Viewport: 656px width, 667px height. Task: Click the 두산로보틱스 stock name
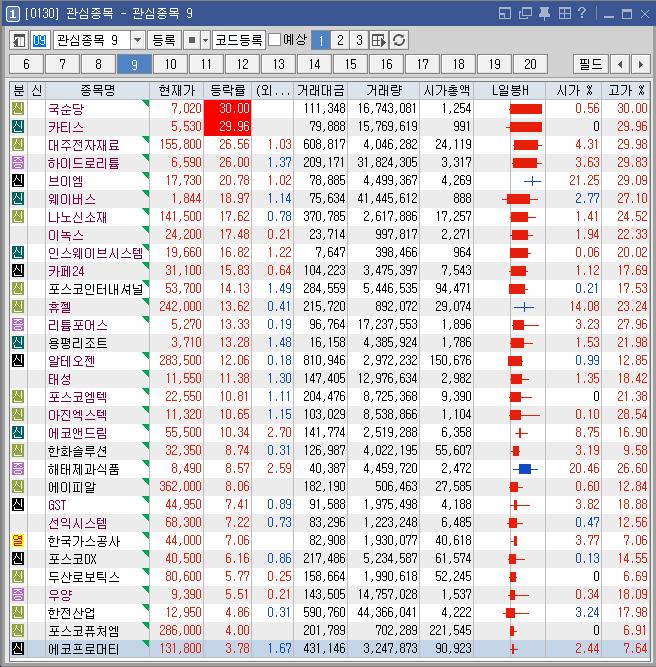click(83, 577)
